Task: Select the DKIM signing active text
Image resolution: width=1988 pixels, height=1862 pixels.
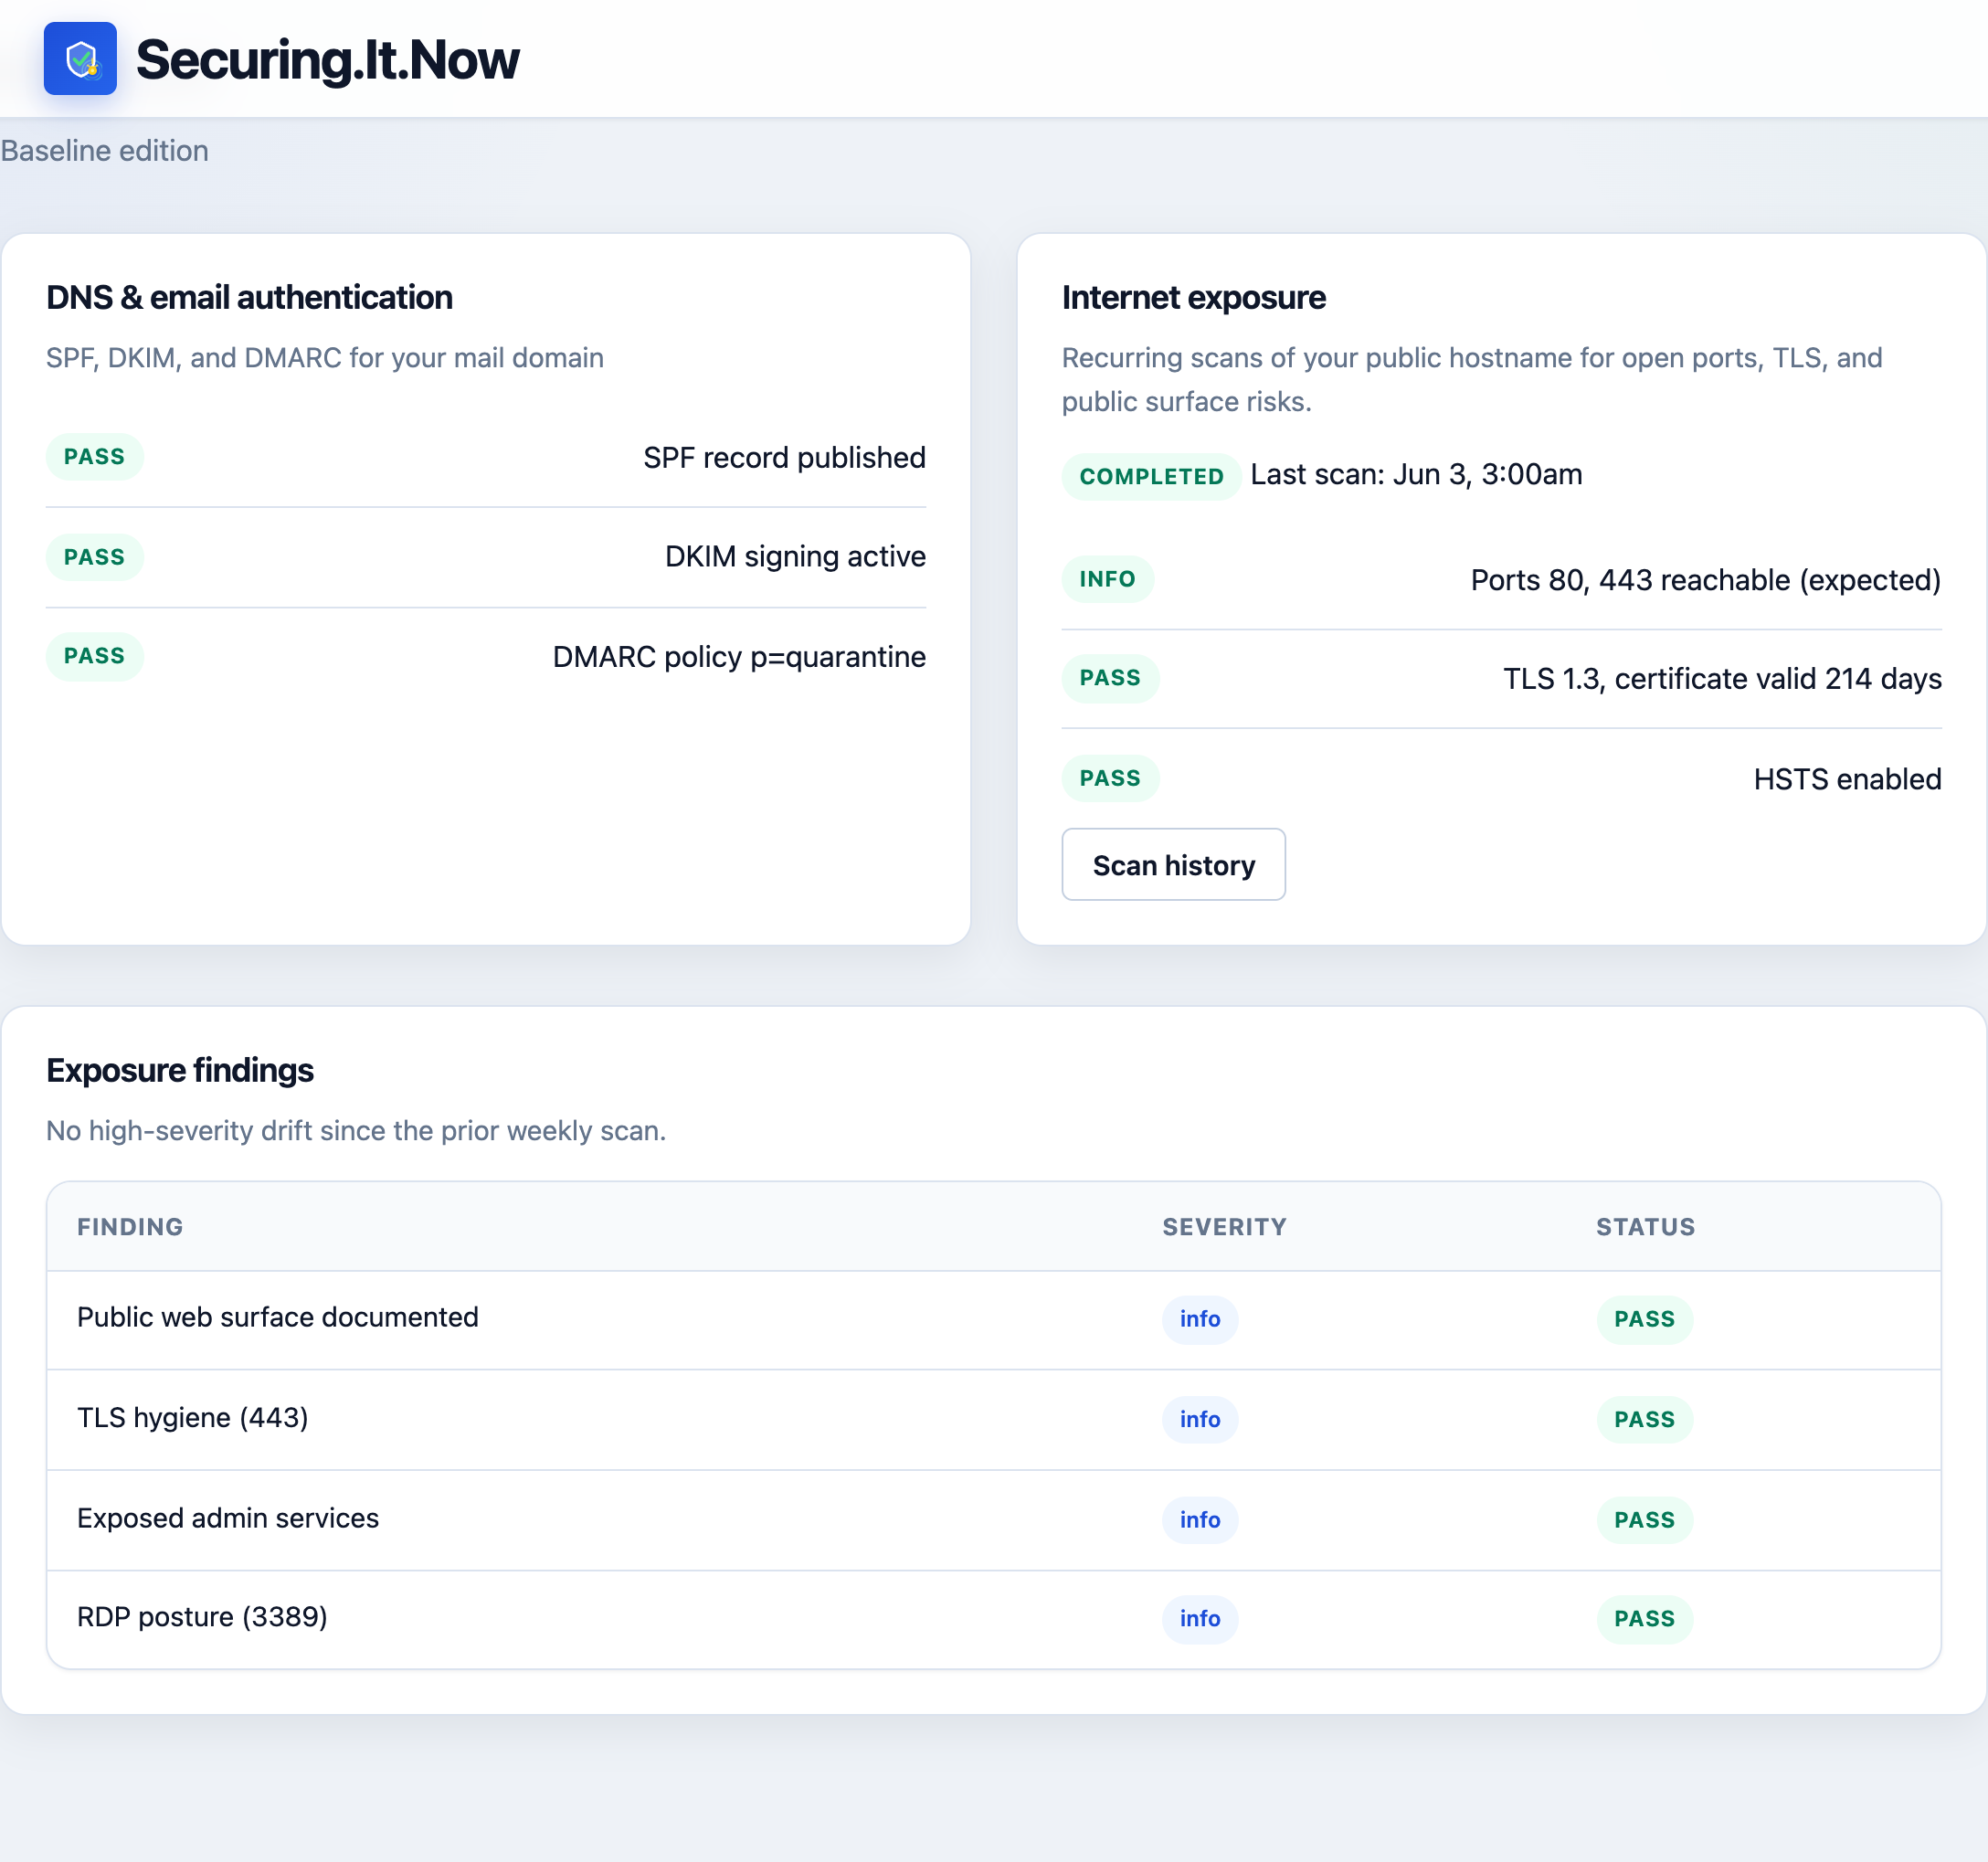Action: tap(795, 556)
